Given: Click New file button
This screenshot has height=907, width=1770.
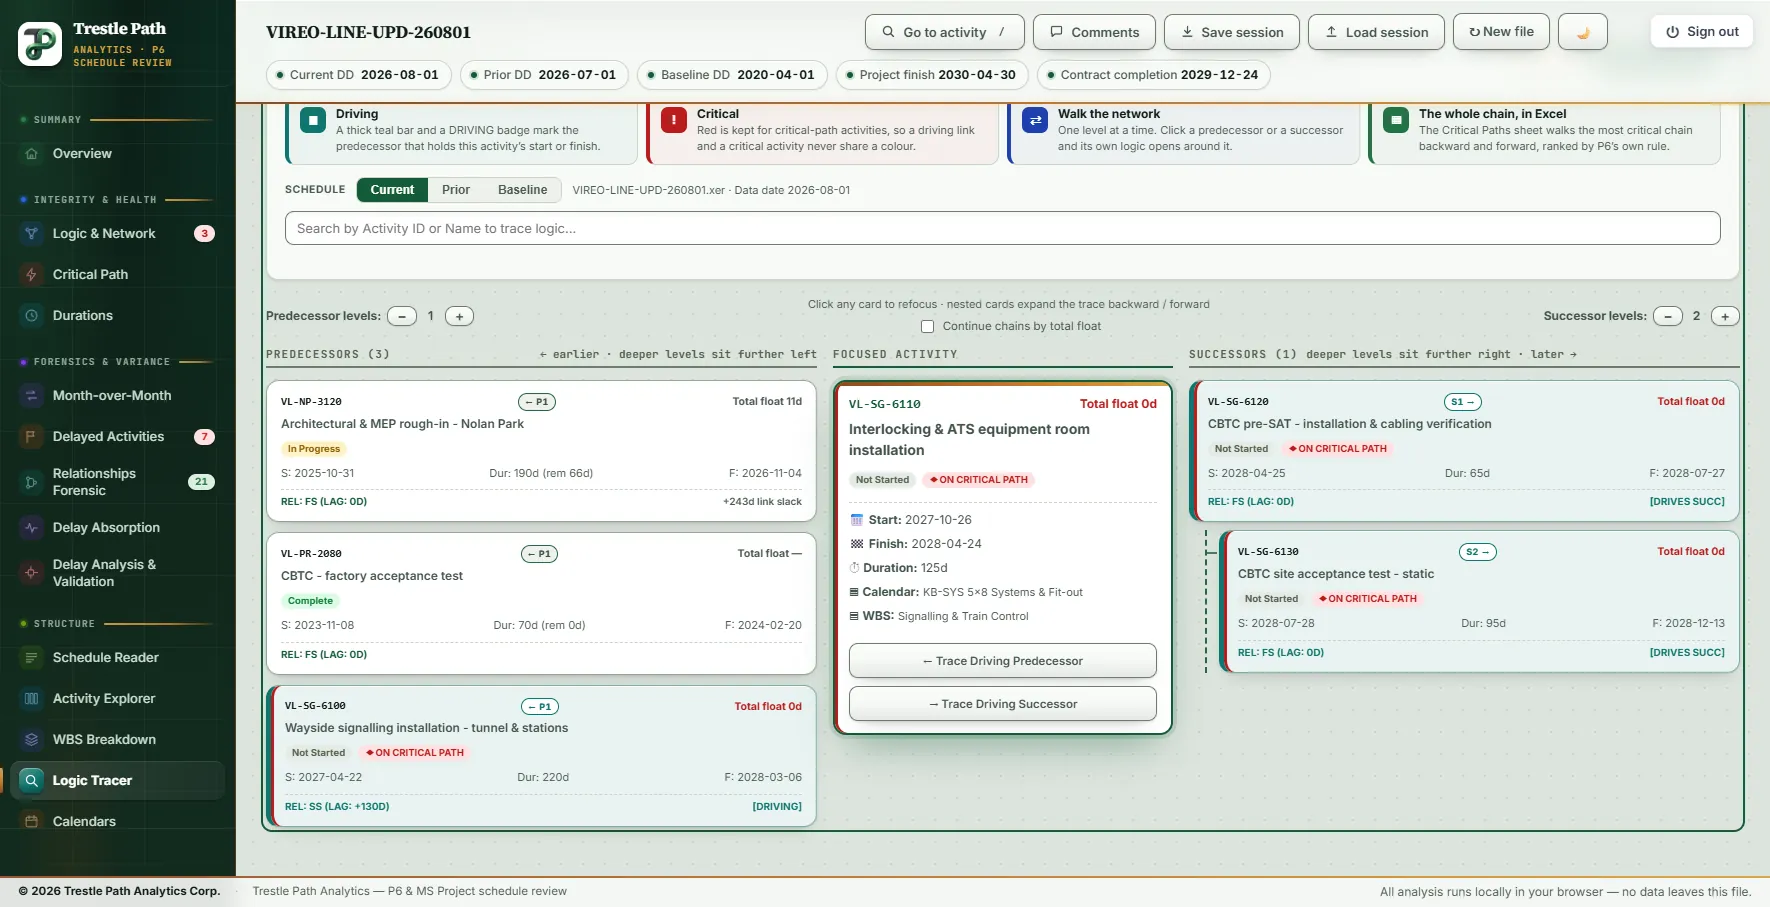Looking at the screenshot, I should [1501, 32].
